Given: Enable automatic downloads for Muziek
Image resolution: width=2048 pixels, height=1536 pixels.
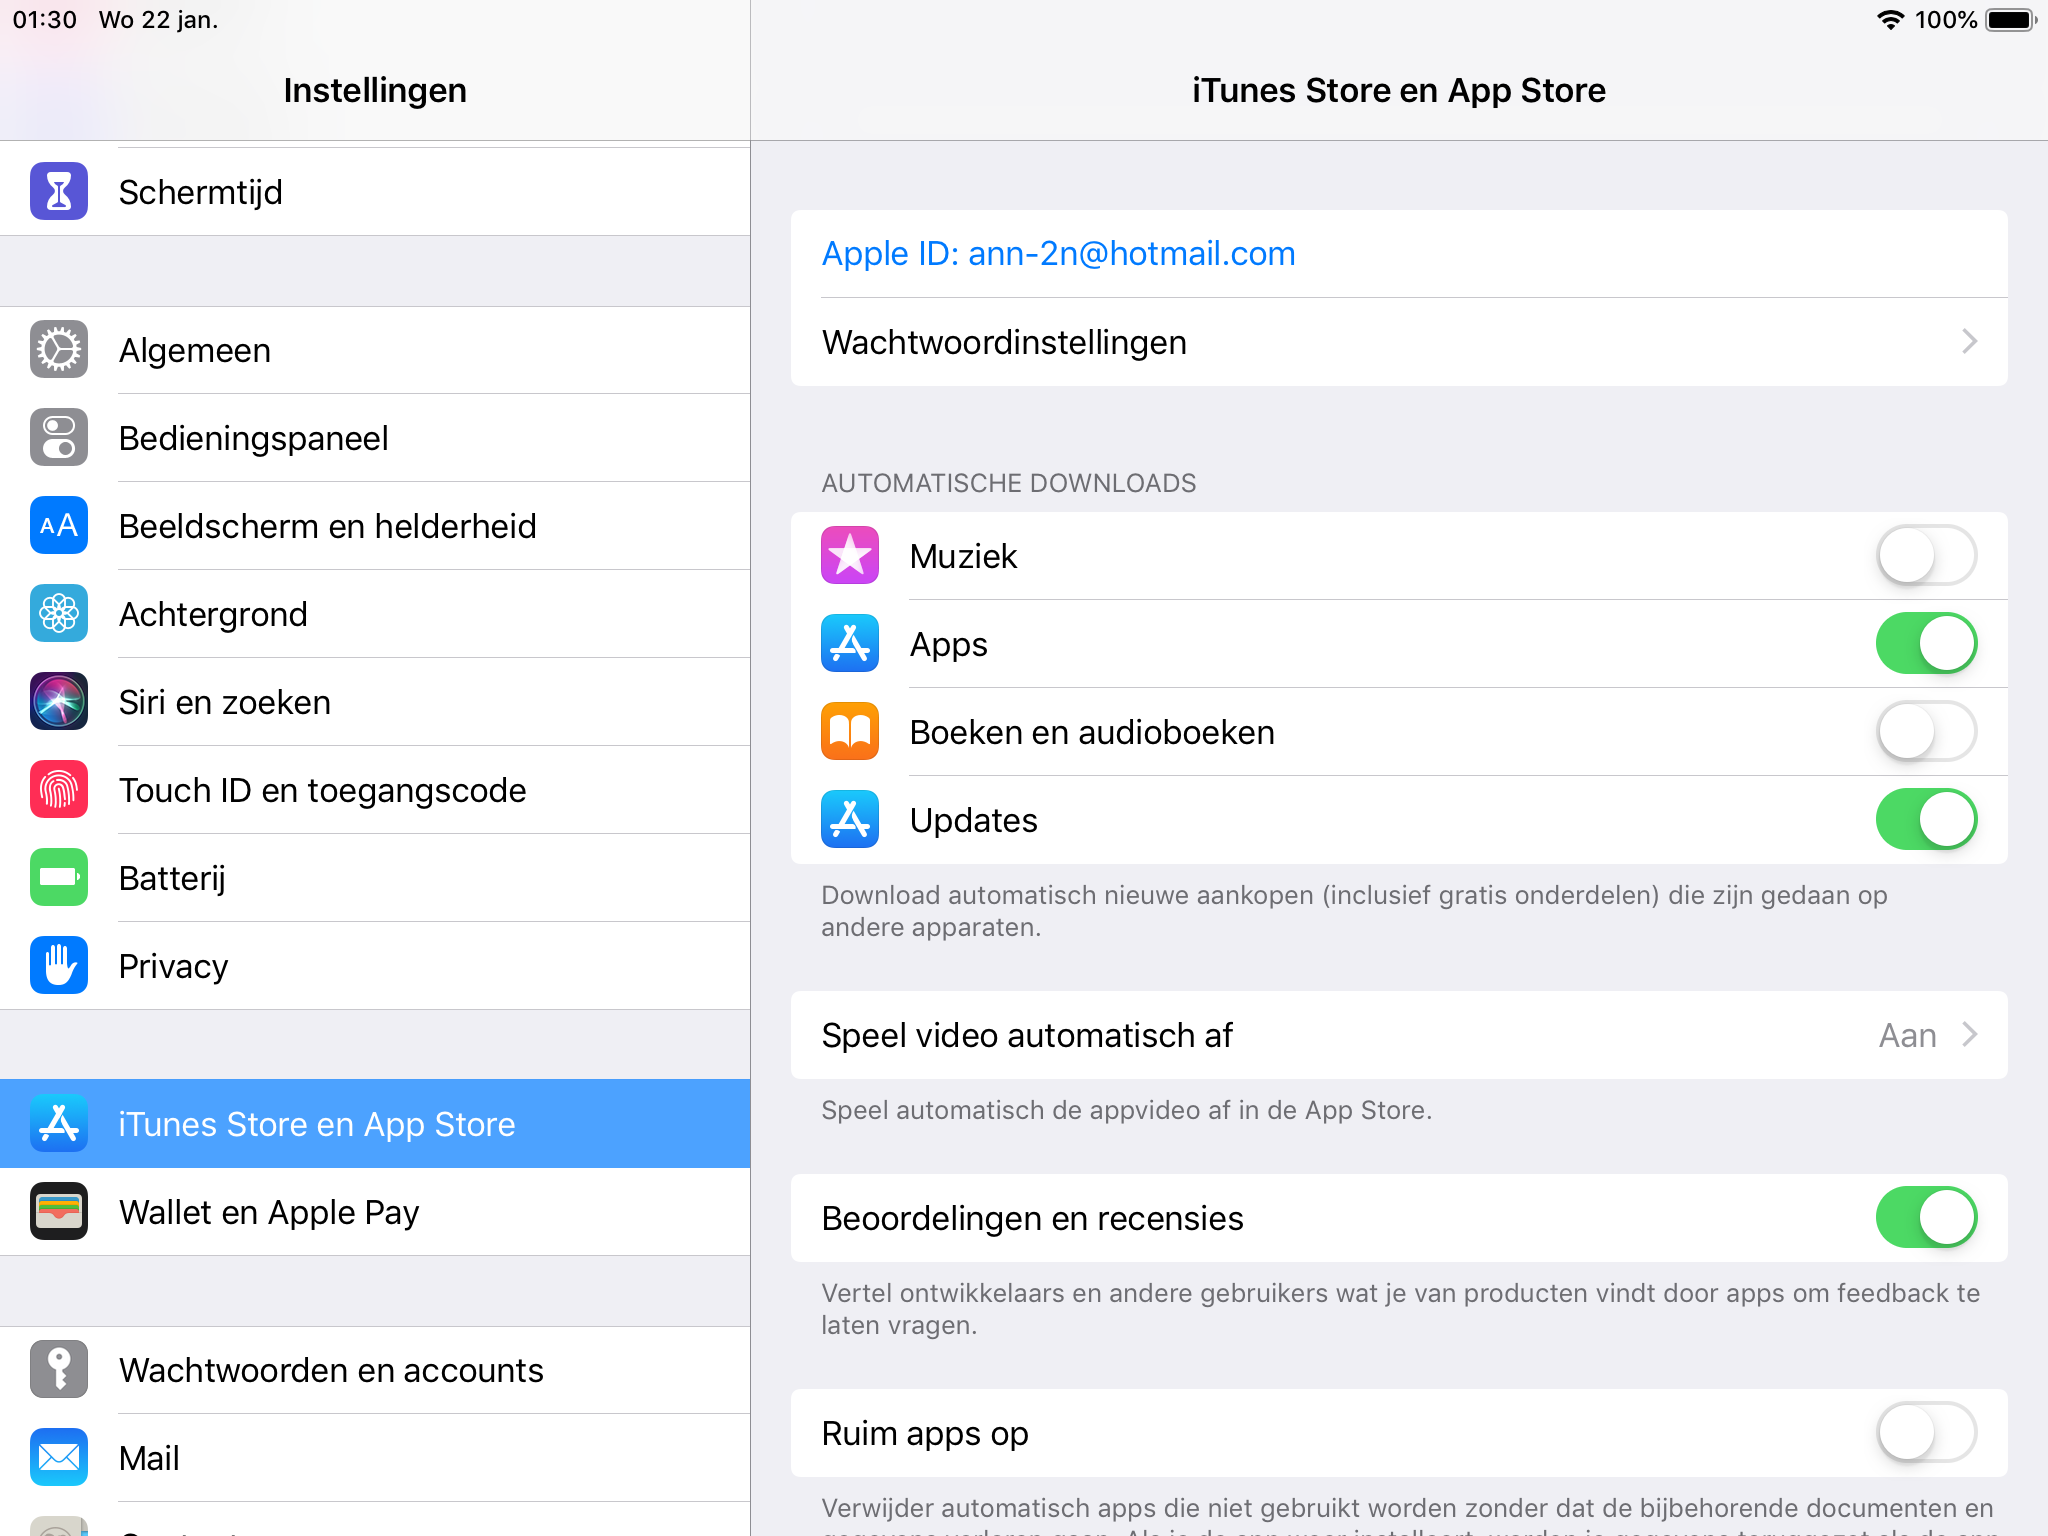Looking at the screenshot, I should coord(1926,556).
